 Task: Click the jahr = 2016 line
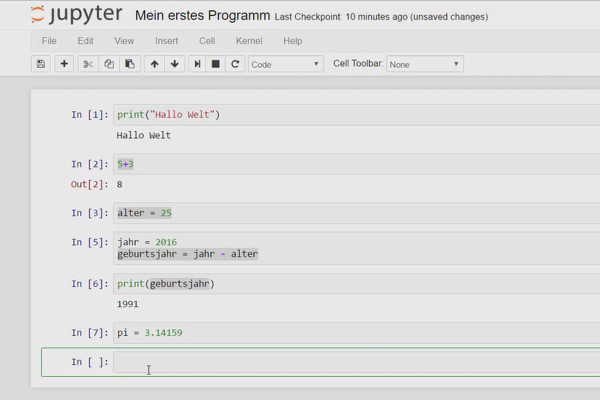tap(147, 242)
